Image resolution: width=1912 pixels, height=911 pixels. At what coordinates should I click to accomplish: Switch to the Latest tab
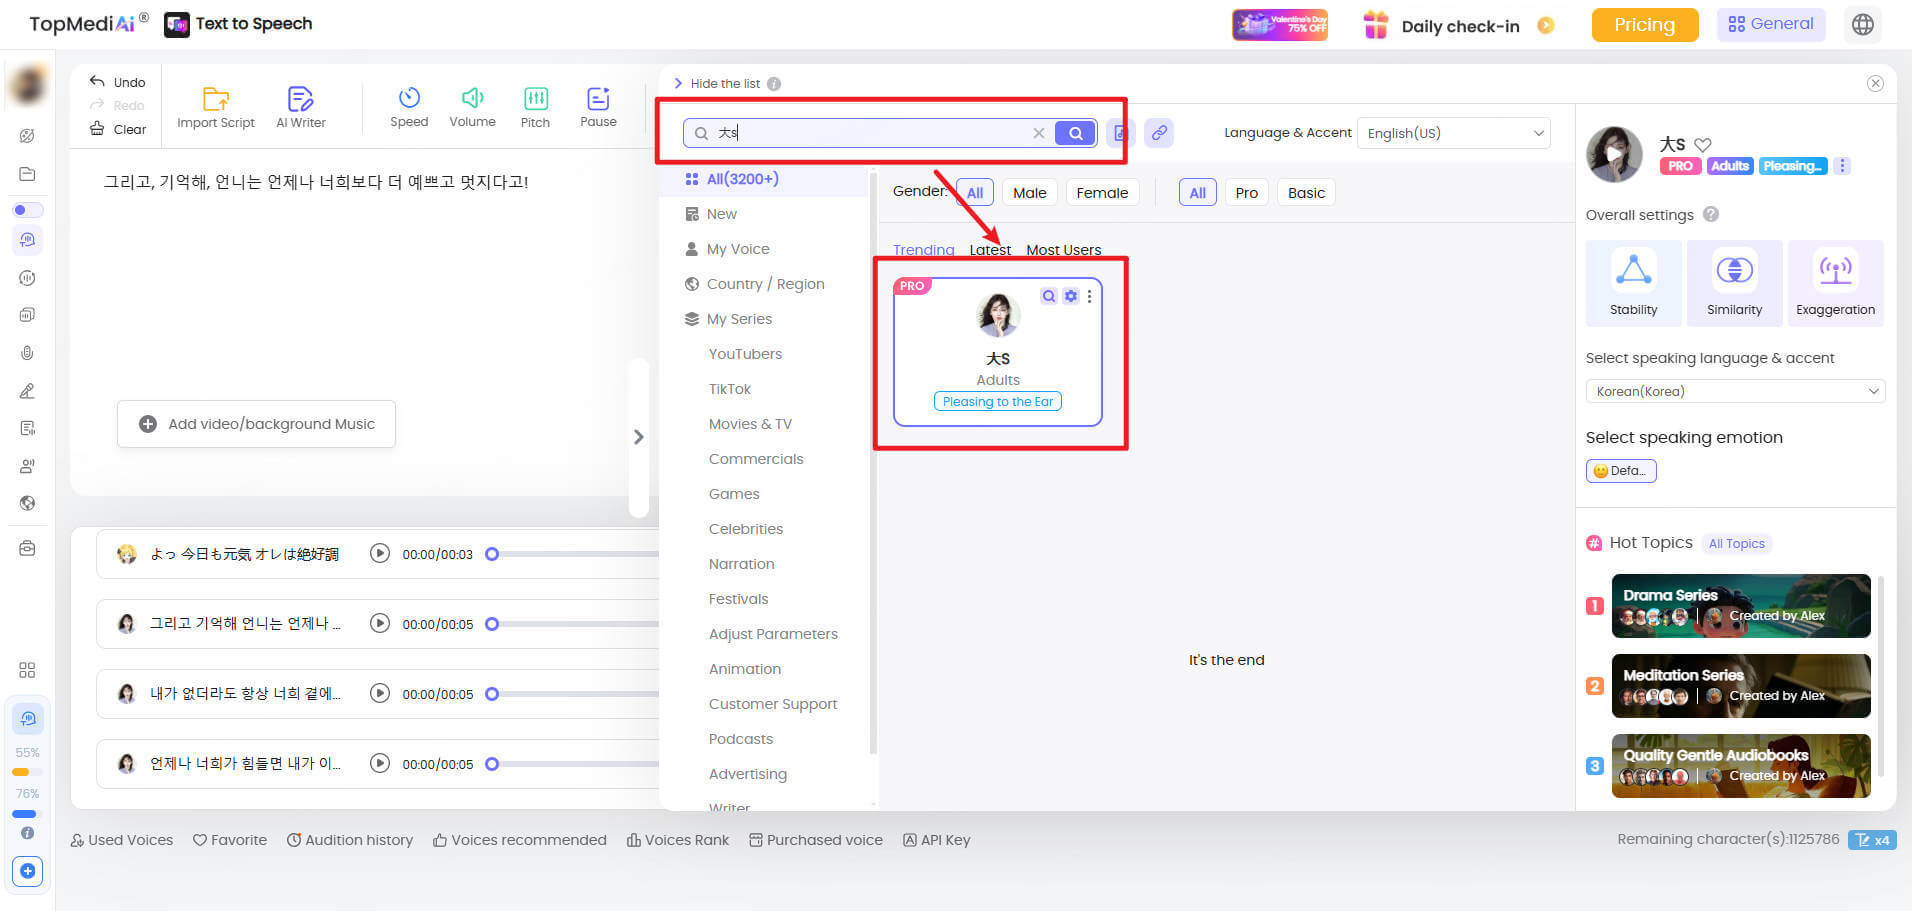[990, 250]
